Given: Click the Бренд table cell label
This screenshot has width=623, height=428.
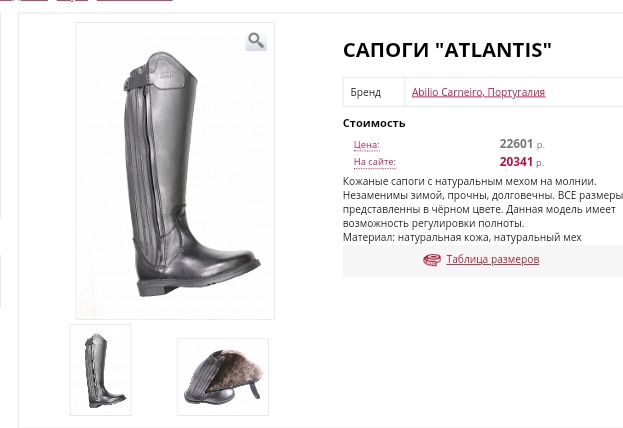Looking at the screenshot, I should click(x=365, y=92).
